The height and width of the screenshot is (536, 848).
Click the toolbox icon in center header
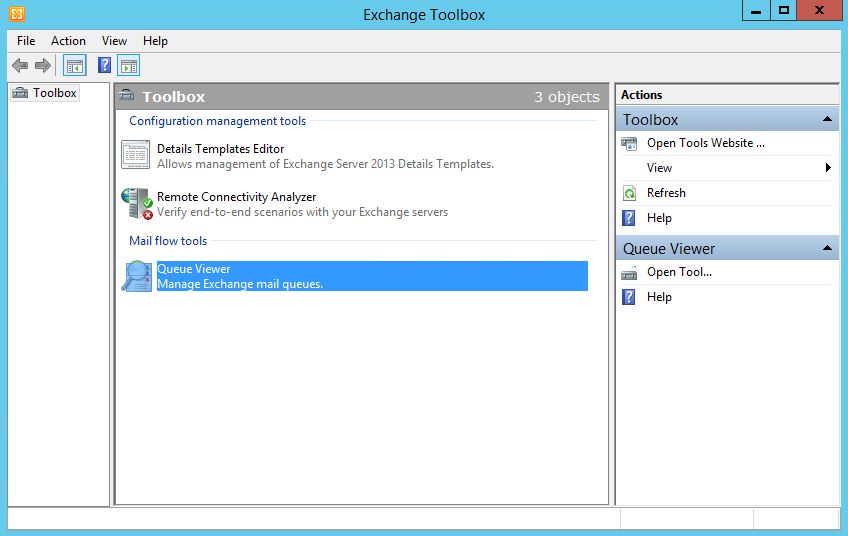(x=127, y=95)
